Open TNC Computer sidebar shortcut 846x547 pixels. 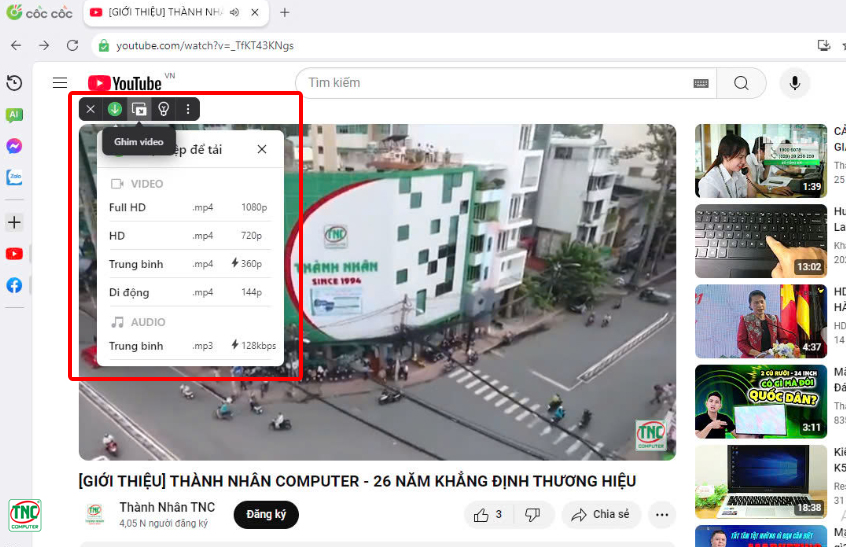coord(25,515)
